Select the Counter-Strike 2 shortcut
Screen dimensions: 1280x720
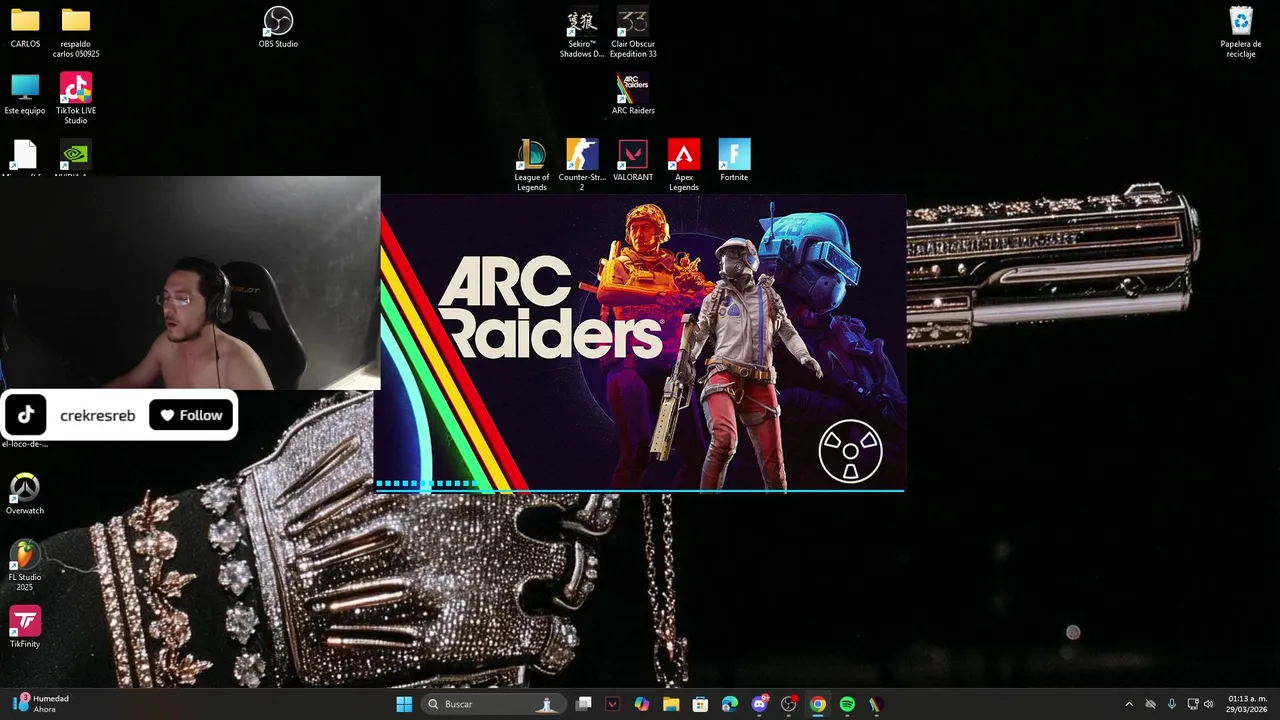pyautogui.click(x=582, y=165)
